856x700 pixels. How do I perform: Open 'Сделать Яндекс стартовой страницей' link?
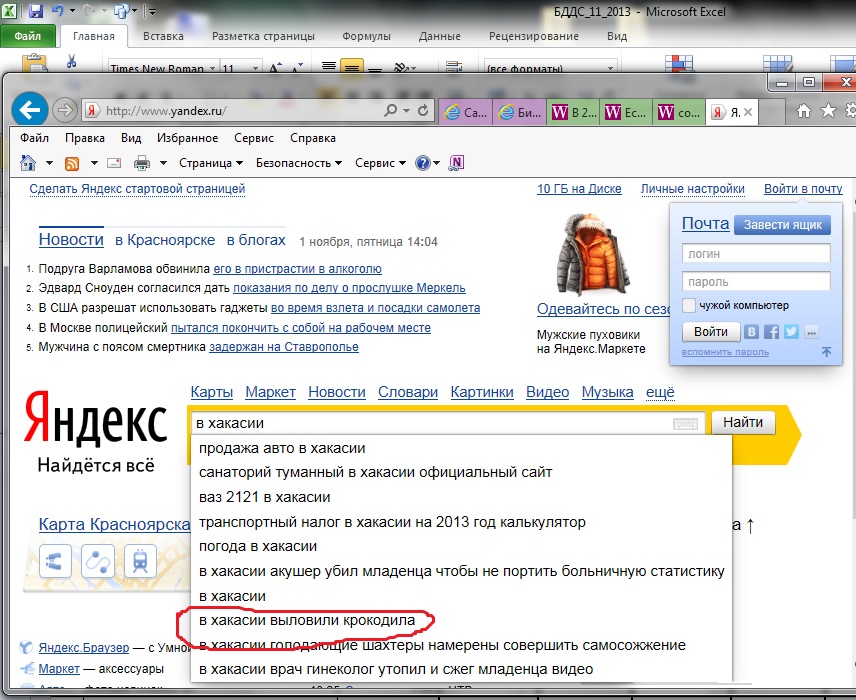click(x=137, y=189)
